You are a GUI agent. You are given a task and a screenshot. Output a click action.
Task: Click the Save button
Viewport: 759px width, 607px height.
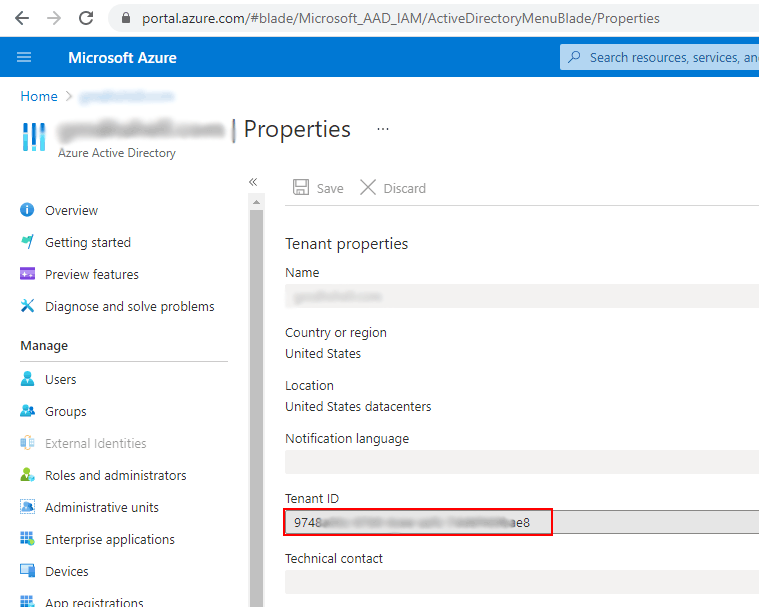[318, 188]
